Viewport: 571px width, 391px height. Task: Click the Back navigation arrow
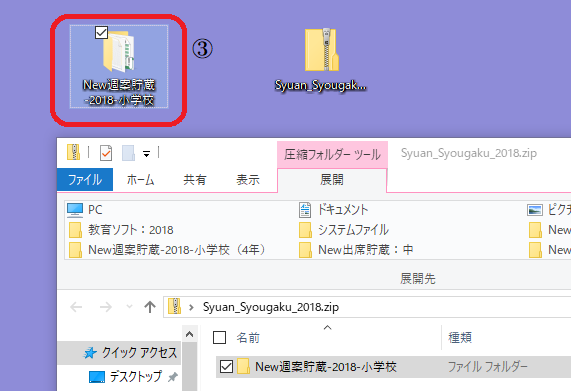coord(76,307)
